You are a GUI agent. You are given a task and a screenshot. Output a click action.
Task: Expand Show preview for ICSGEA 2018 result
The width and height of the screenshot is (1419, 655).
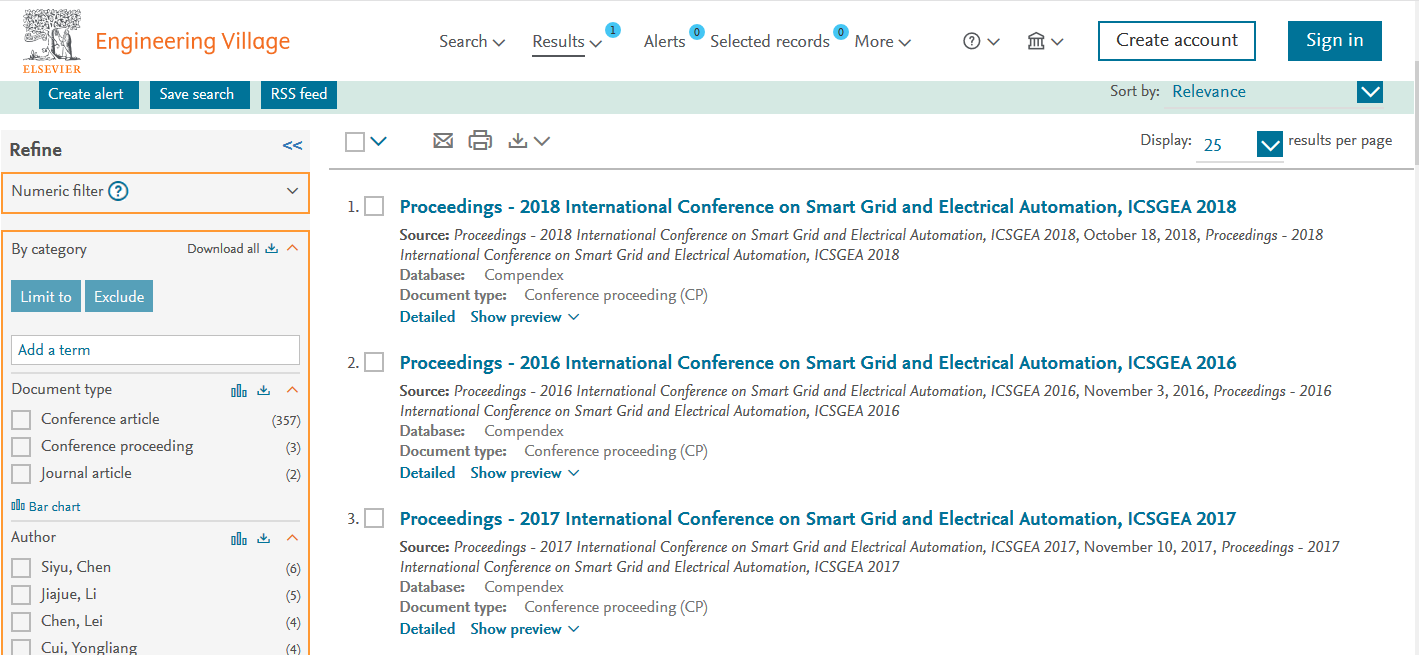pos(525,317)
